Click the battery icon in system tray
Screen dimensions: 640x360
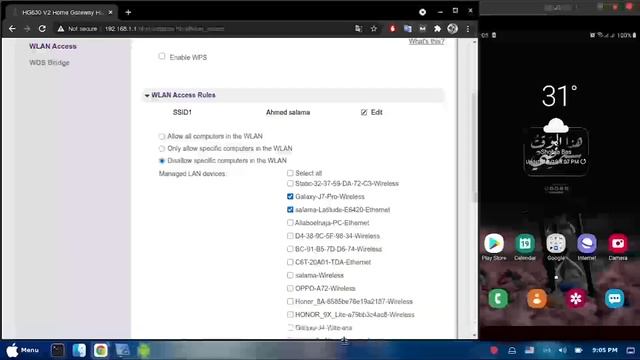[x=578, y=350]
